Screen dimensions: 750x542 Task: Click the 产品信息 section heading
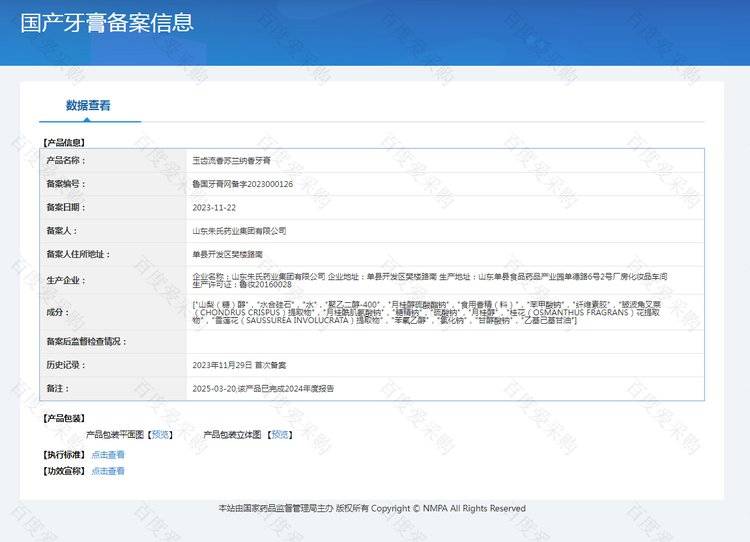coord(64,143)
